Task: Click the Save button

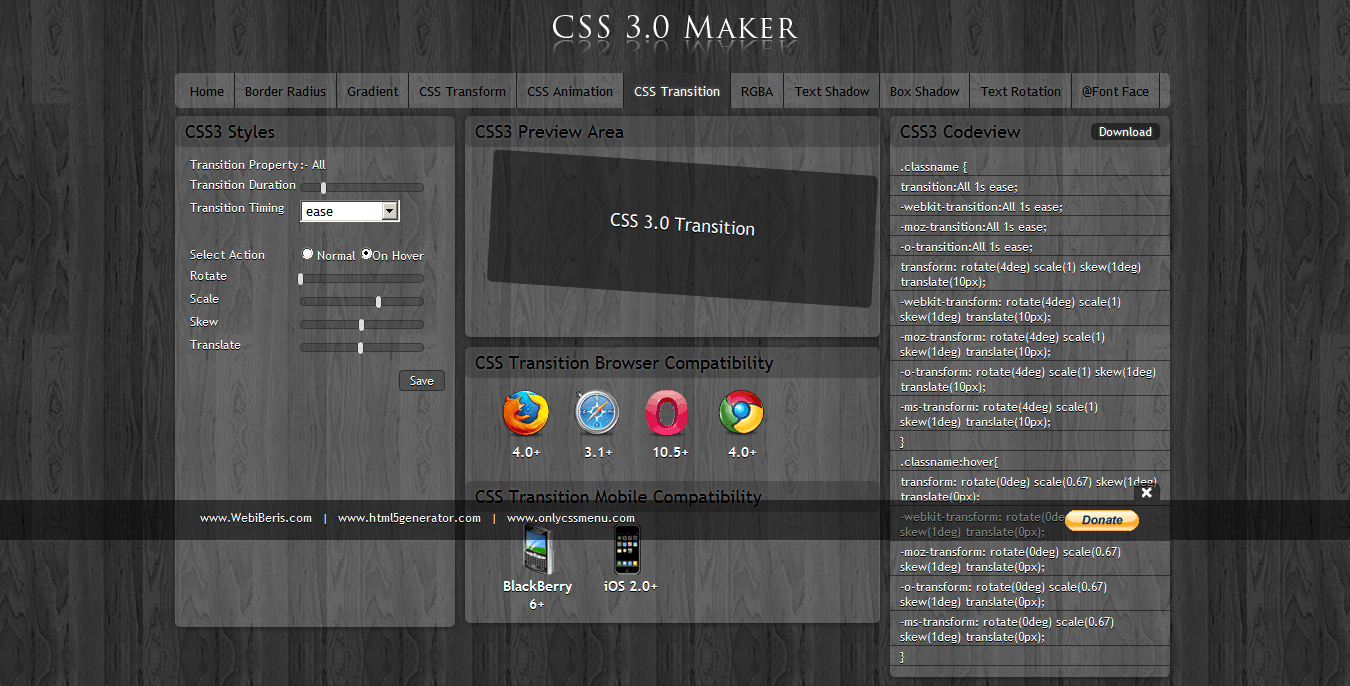Action: coord(422,380)
